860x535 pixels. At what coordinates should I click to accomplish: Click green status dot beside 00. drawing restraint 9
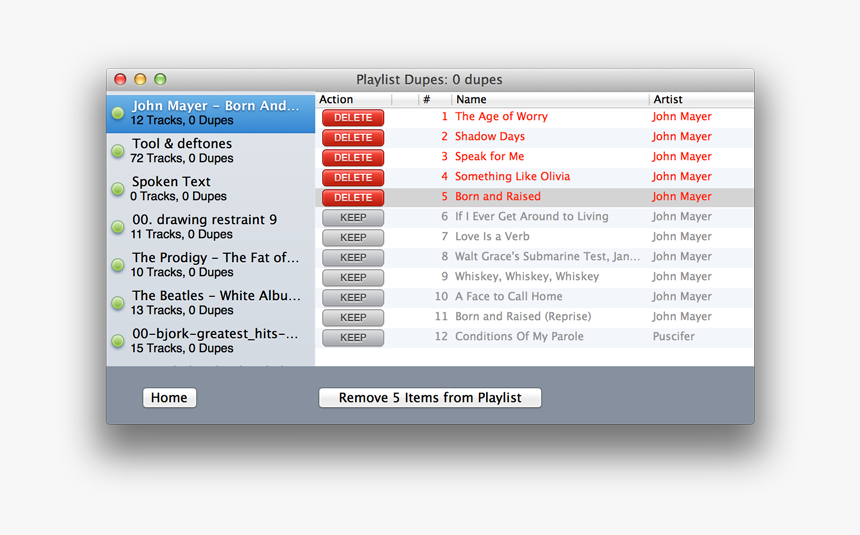[x=118, y=227]
